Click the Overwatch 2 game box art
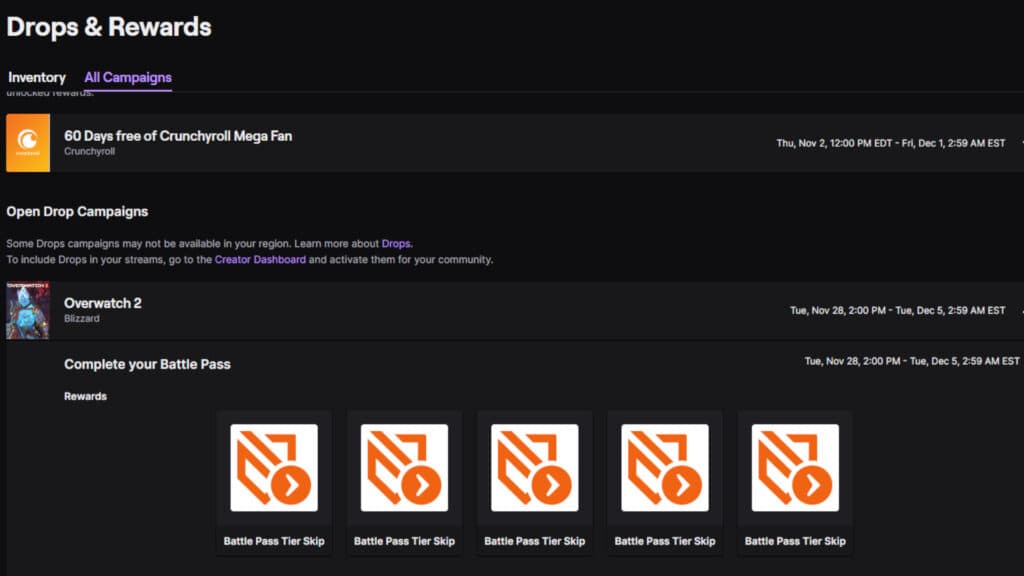Viewport: 1024px width, 576px height. click(x=25, y=310)
